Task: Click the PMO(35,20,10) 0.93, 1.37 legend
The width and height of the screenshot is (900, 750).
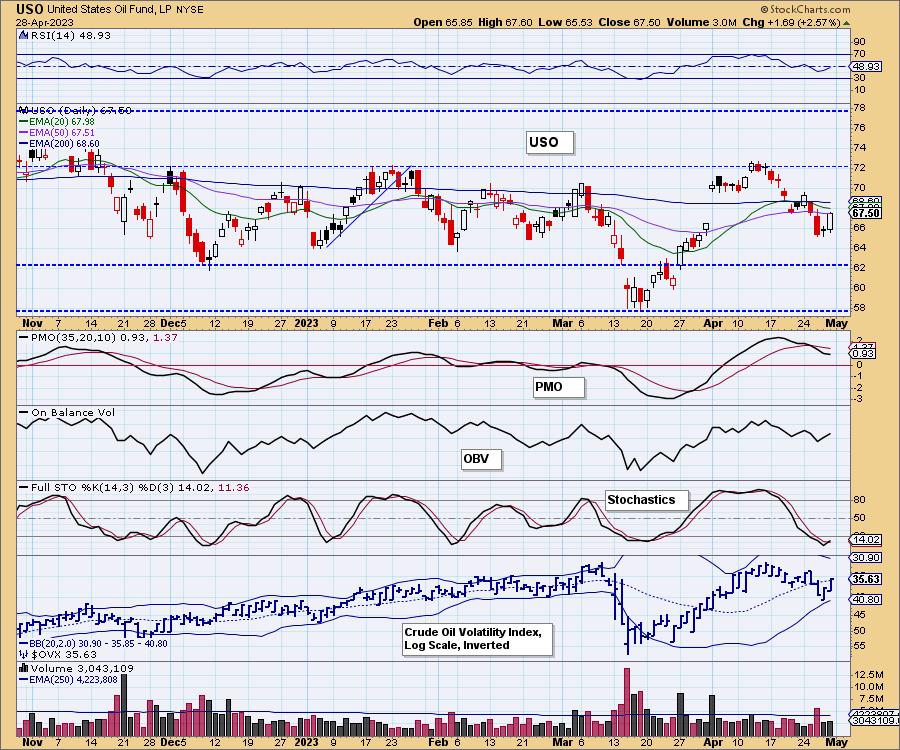Action: coord(104,337)
